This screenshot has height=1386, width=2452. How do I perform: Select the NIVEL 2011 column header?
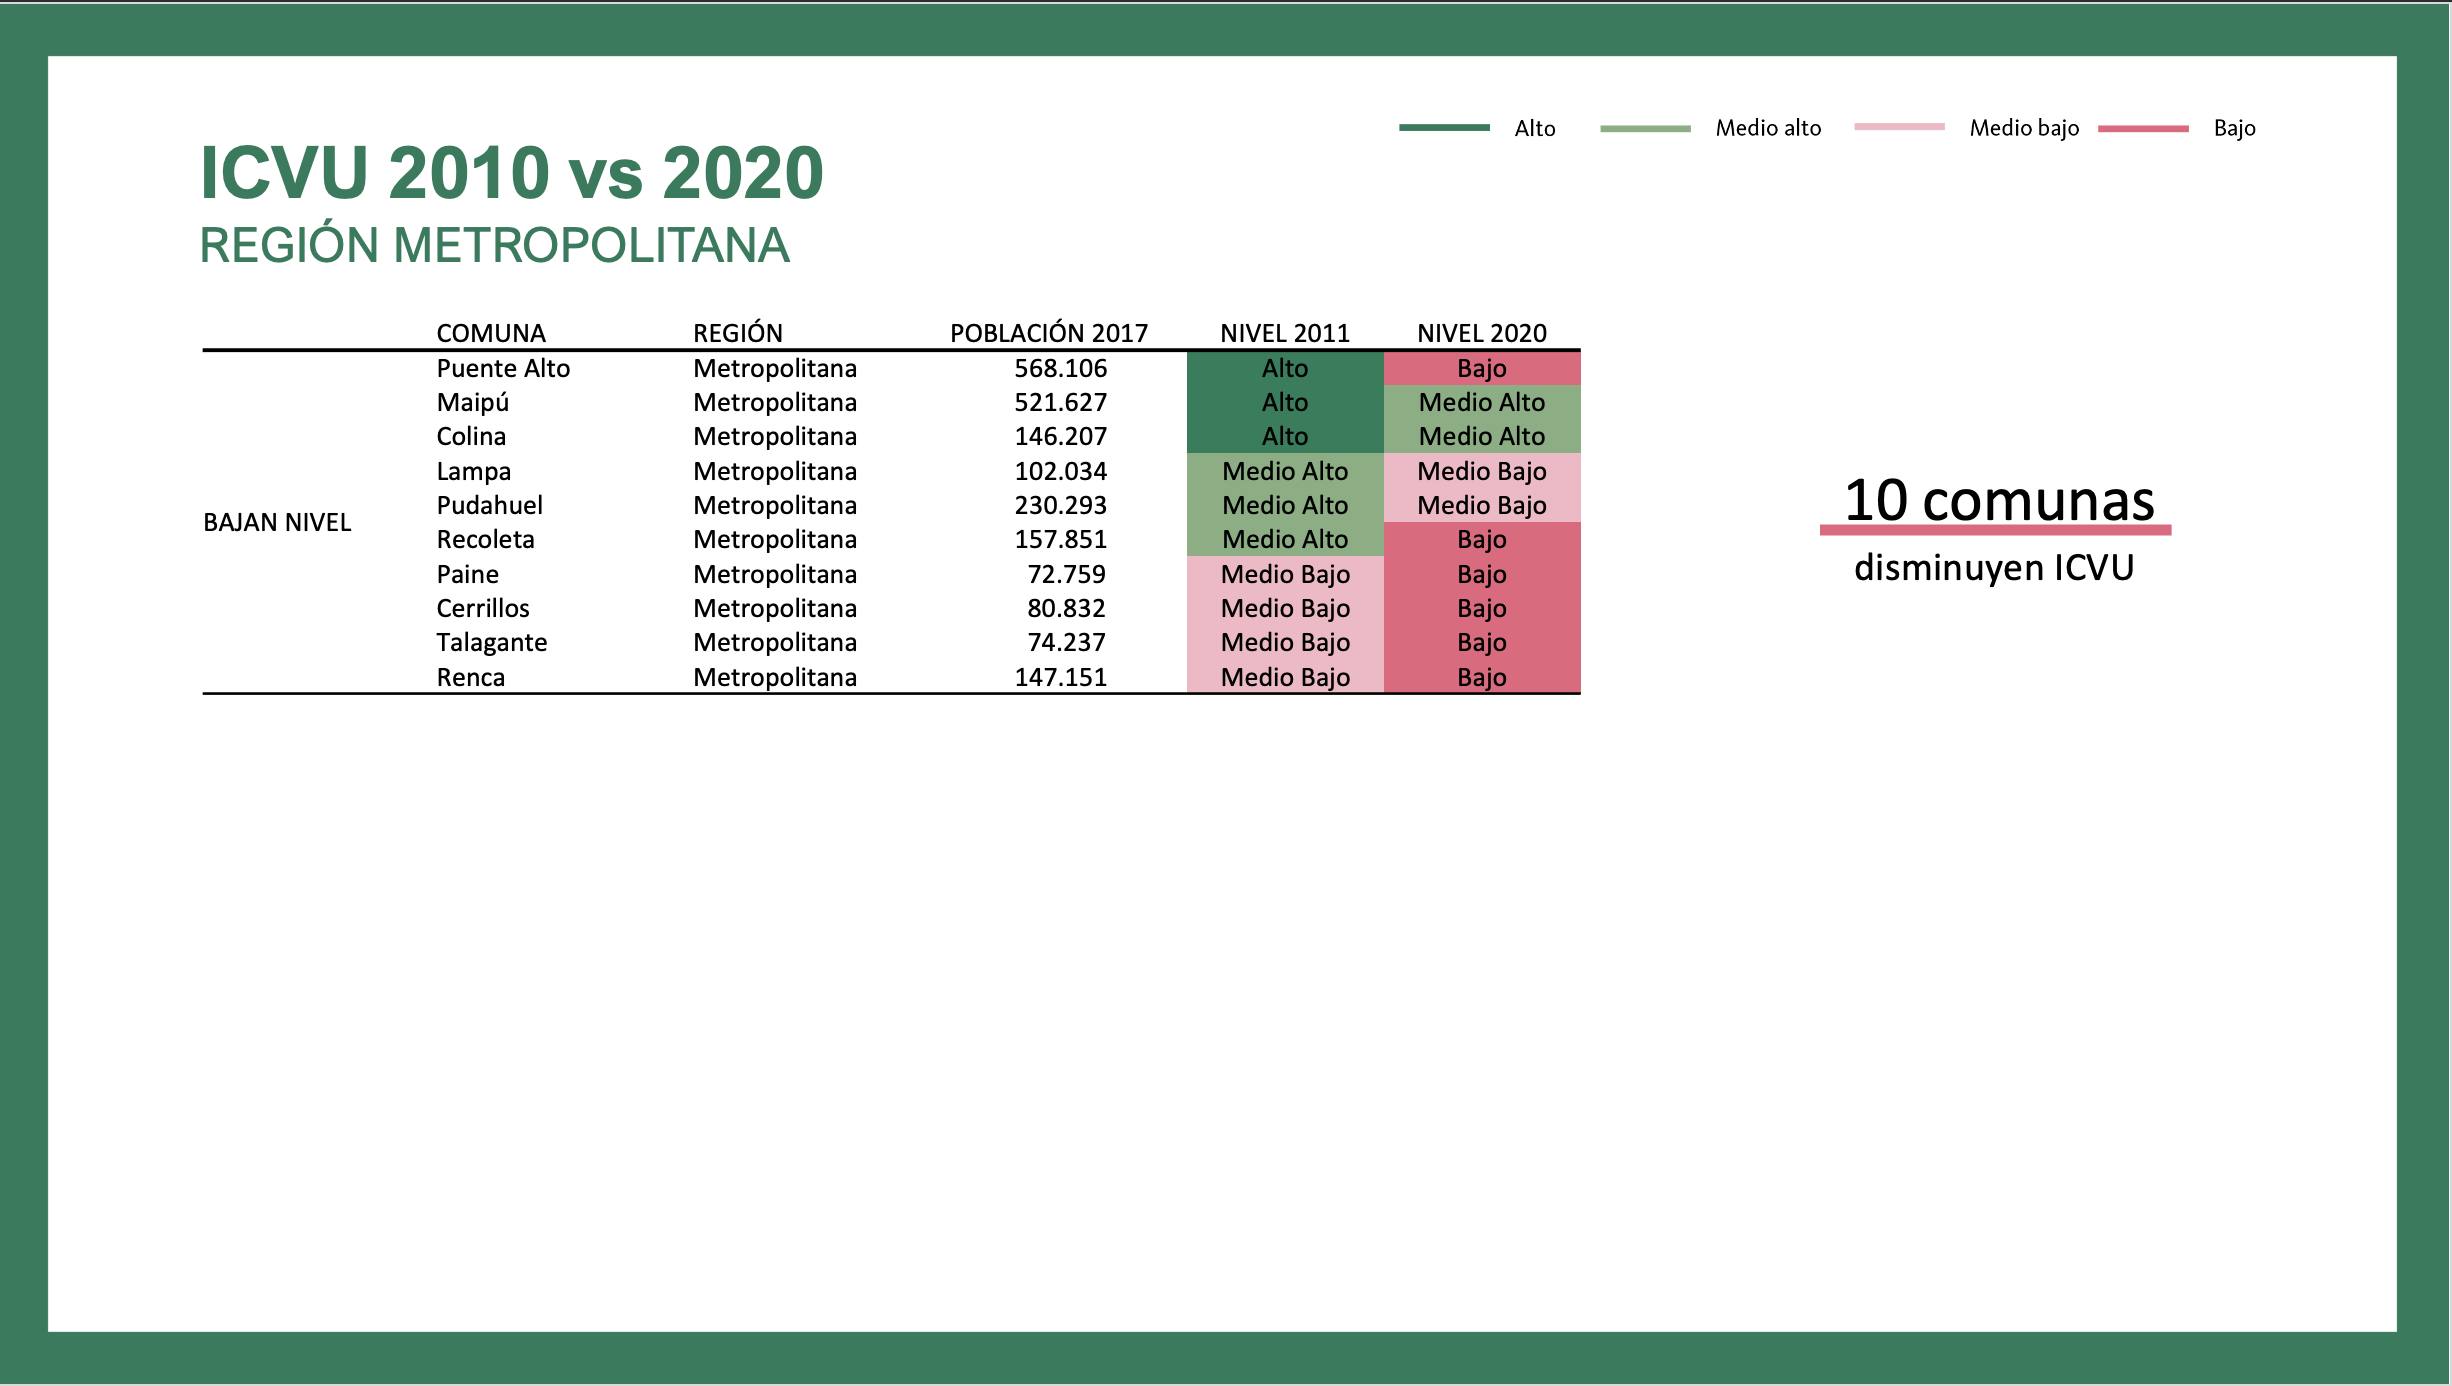pyautogui.click(x=1284, y=333)
